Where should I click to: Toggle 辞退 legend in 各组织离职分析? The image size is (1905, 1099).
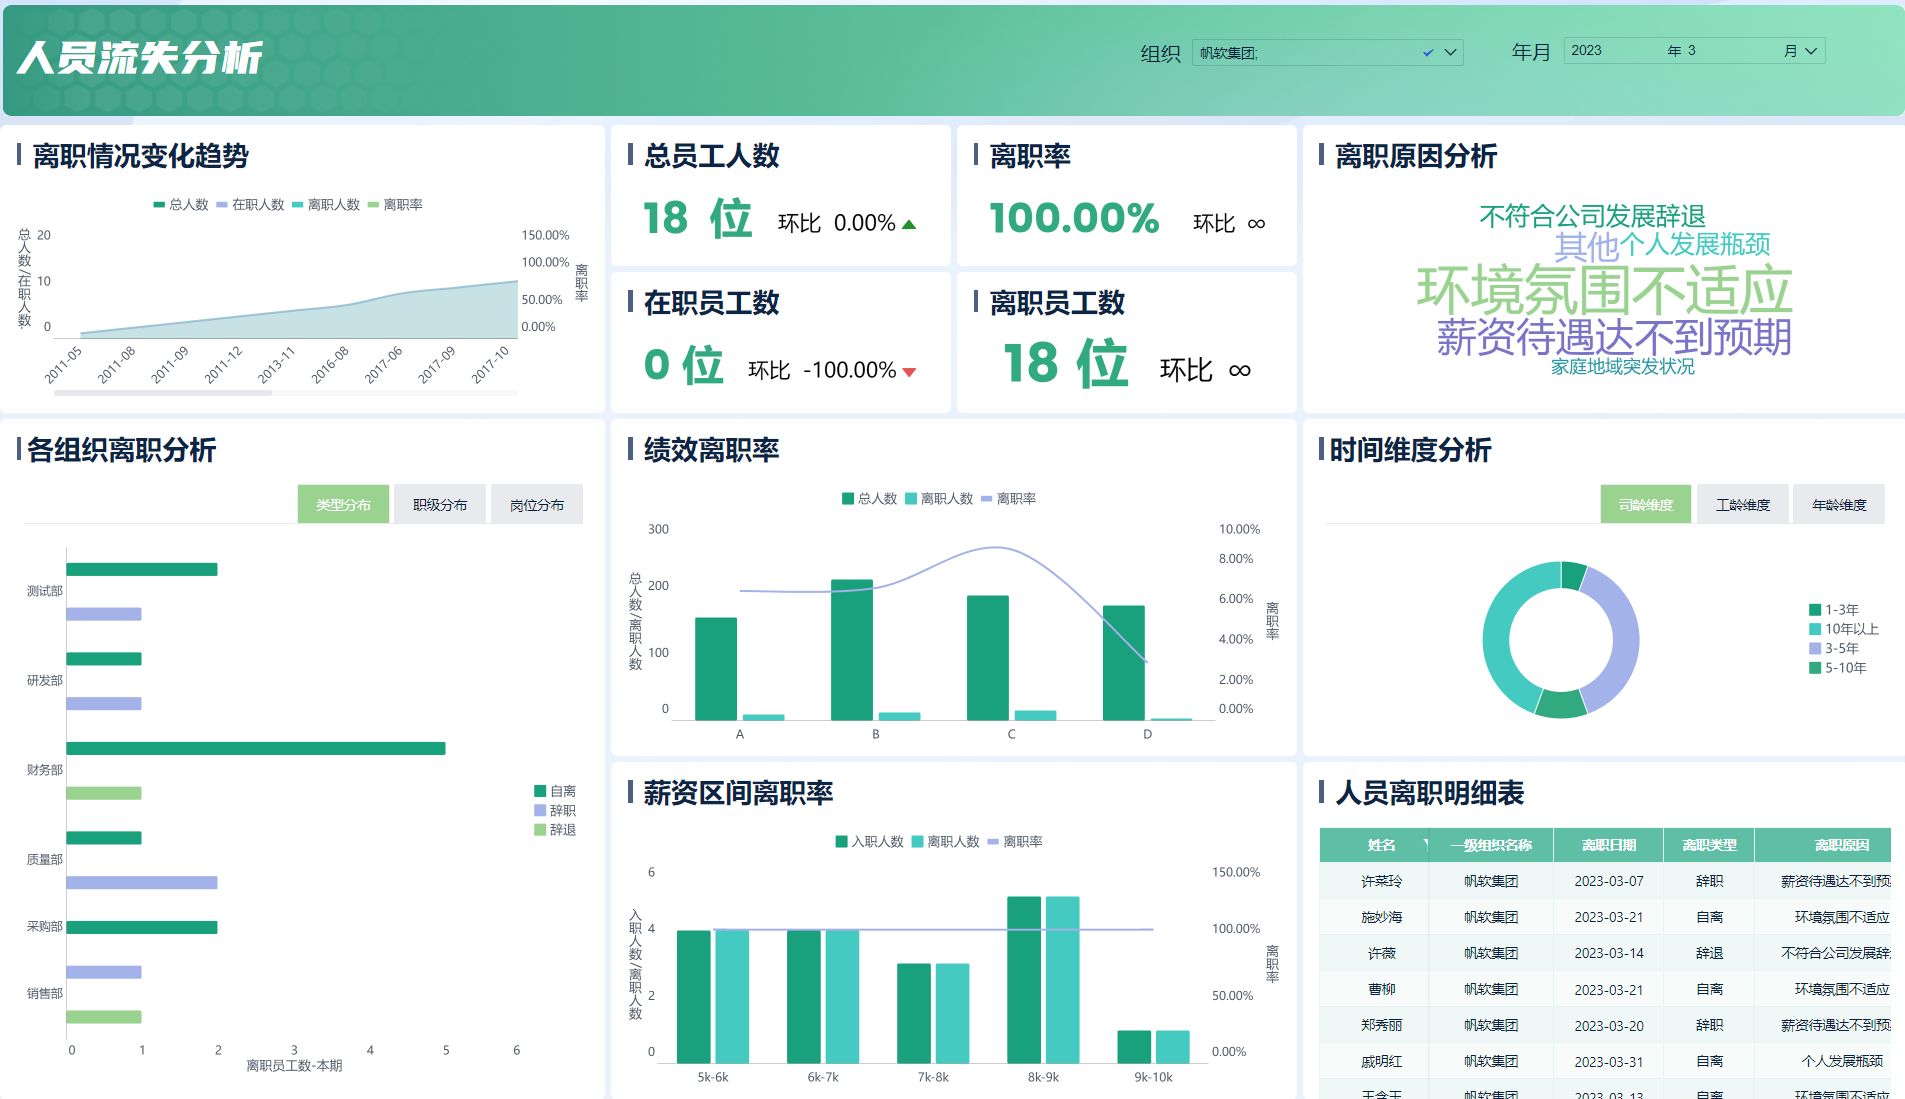pyautogui.click(x=555, y=830)
